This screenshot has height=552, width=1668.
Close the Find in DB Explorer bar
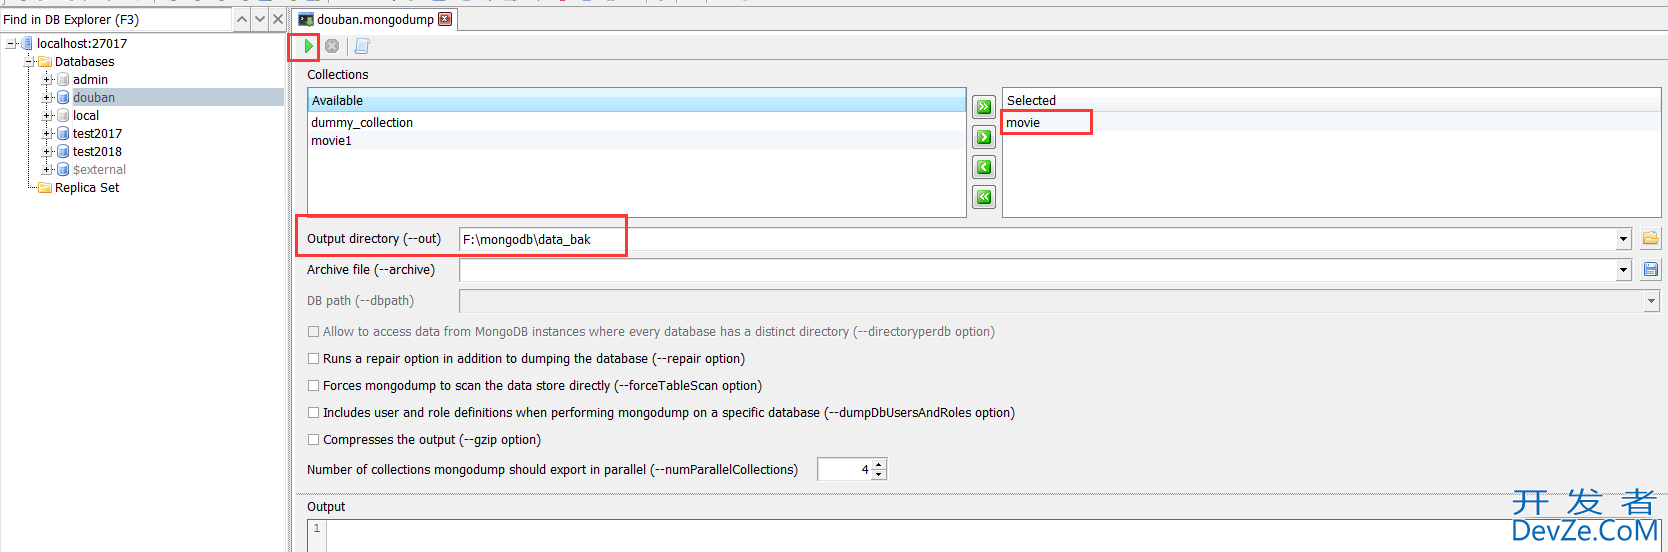pyautogui.click(x=278, y=19)
